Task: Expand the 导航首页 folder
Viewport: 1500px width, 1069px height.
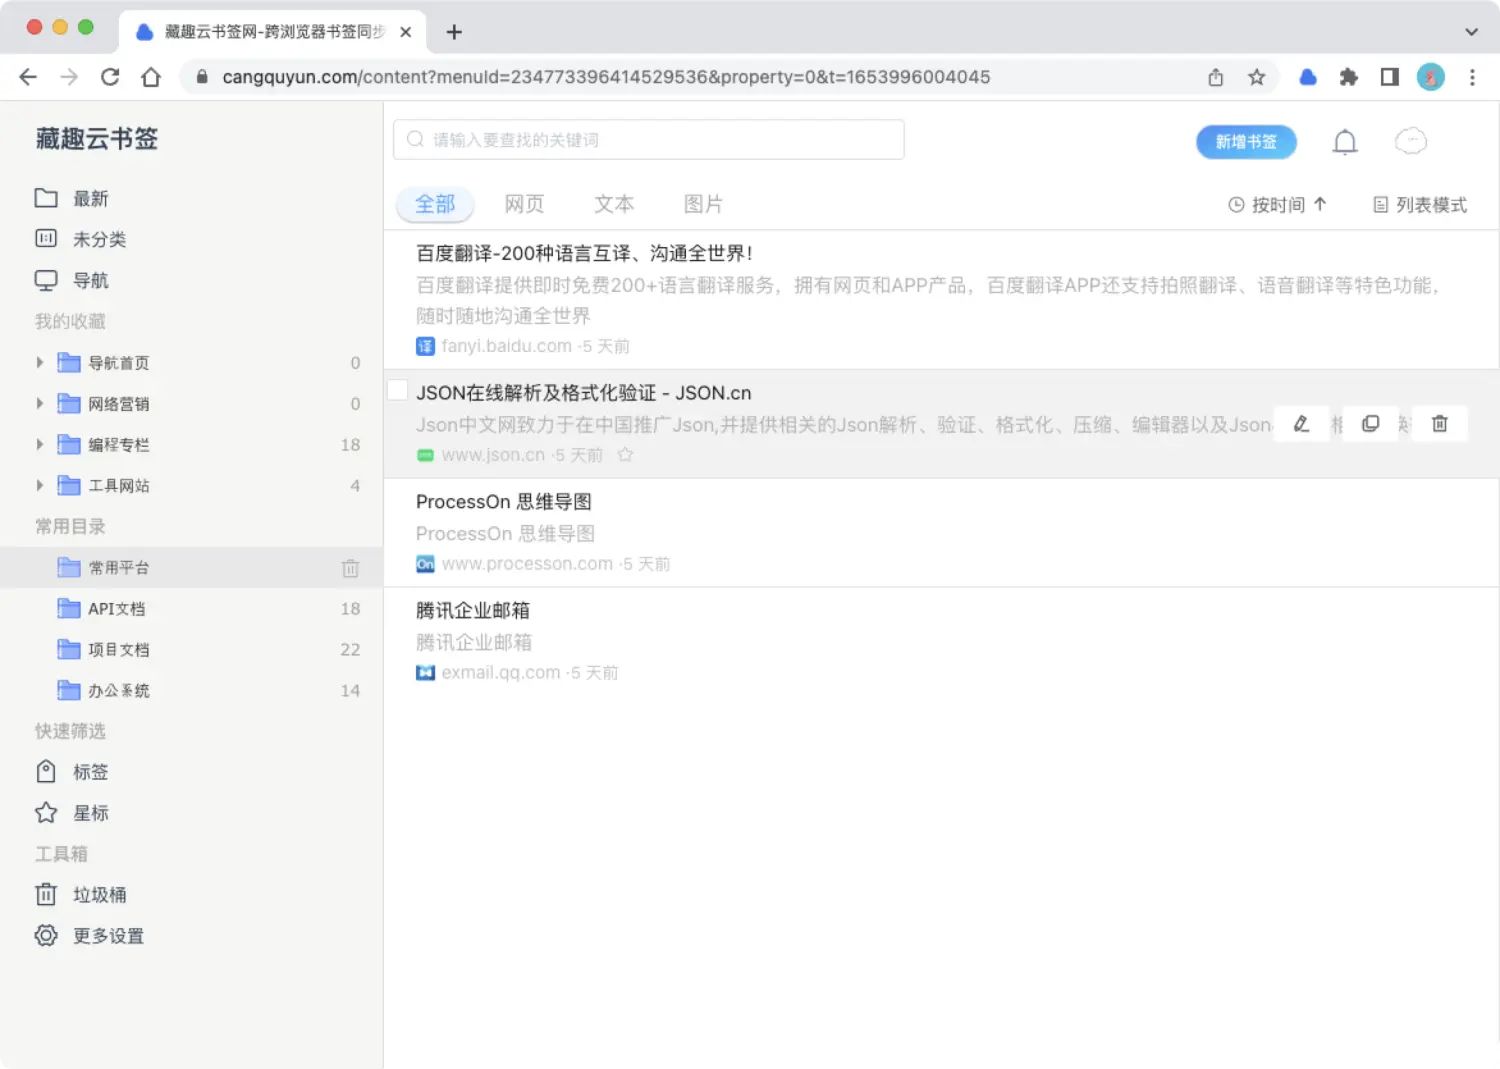Action: click(40, 362)
